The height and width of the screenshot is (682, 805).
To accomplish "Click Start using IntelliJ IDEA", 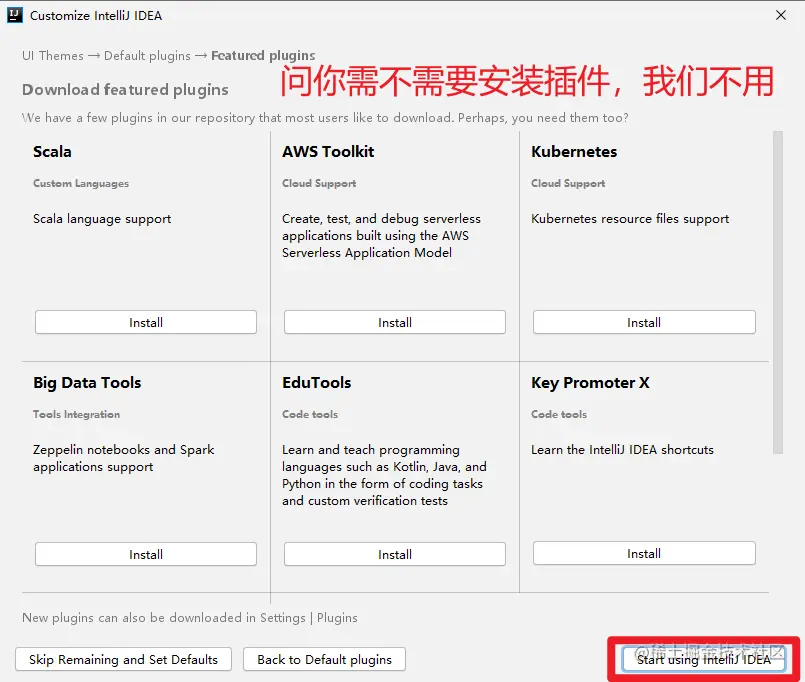I will [704, 659].
